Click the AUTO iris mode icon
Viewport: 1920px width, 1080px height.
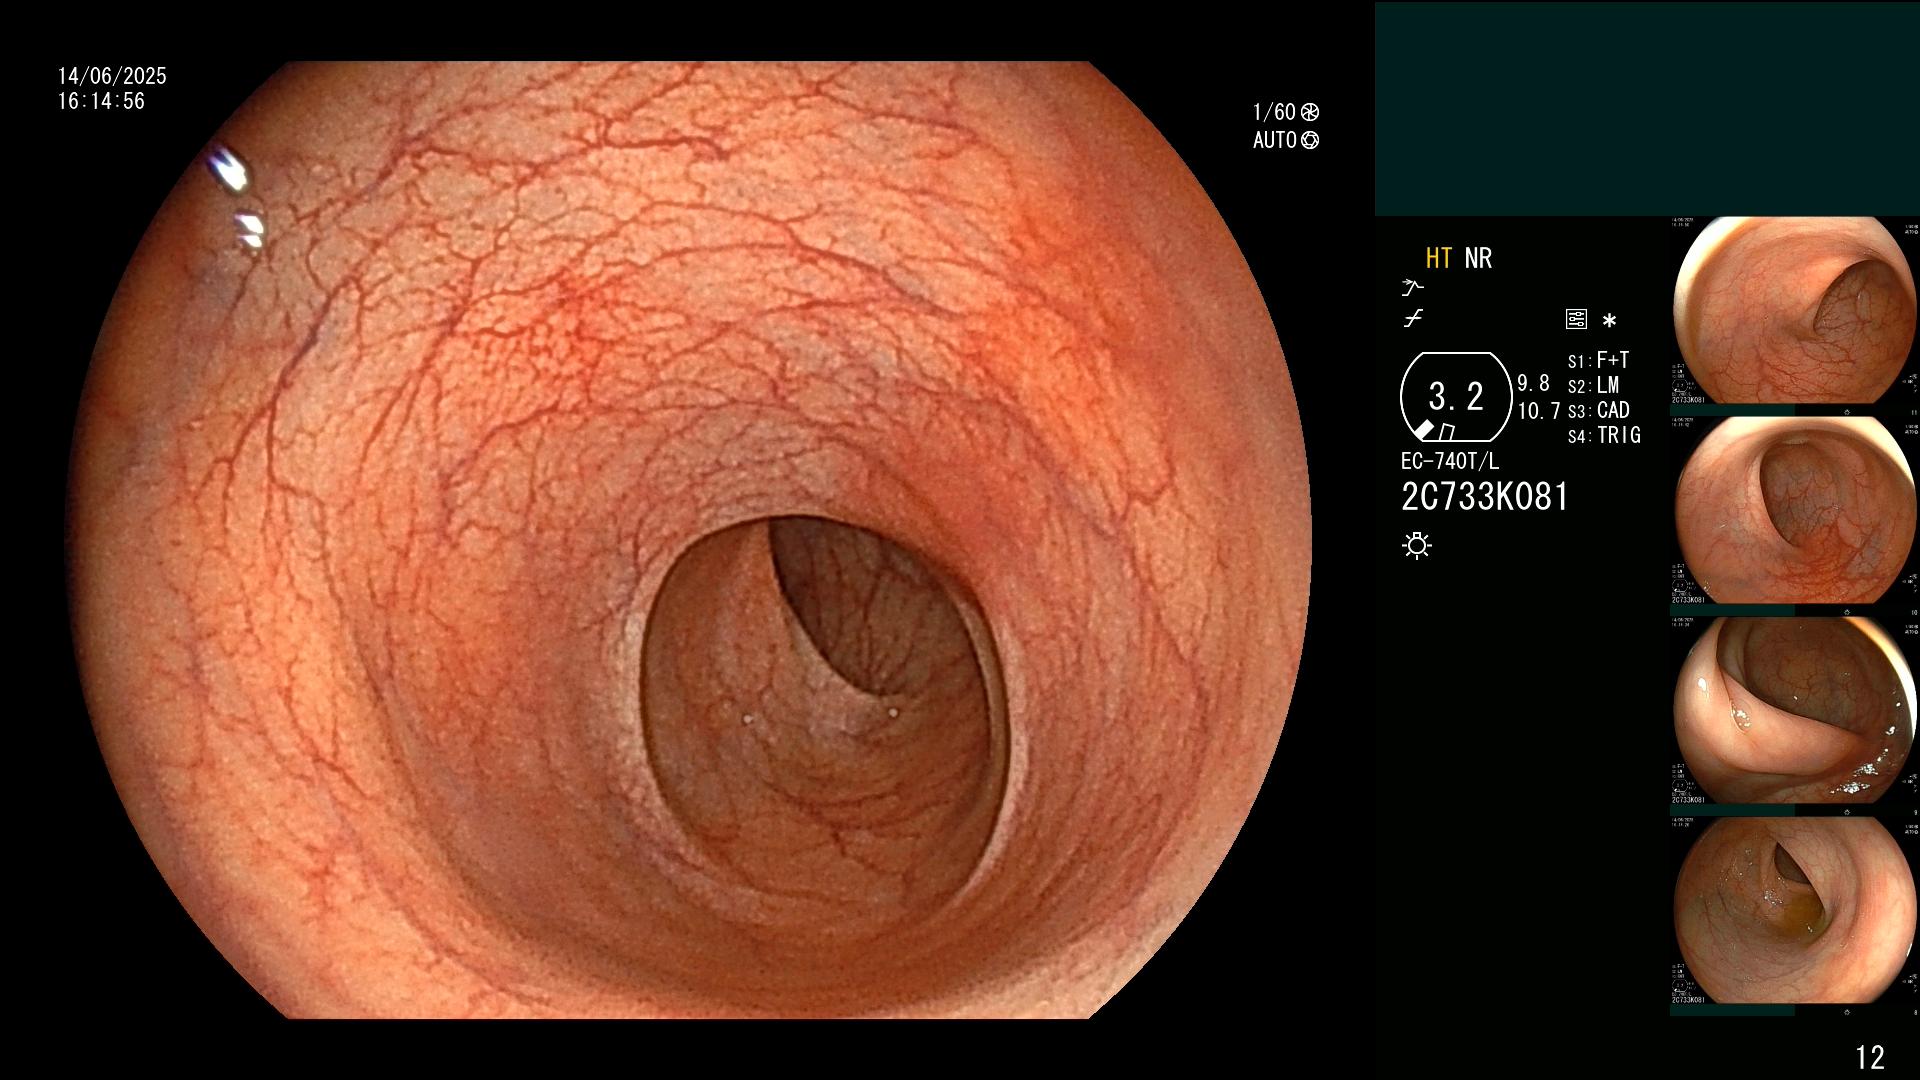coord(1310,140)
